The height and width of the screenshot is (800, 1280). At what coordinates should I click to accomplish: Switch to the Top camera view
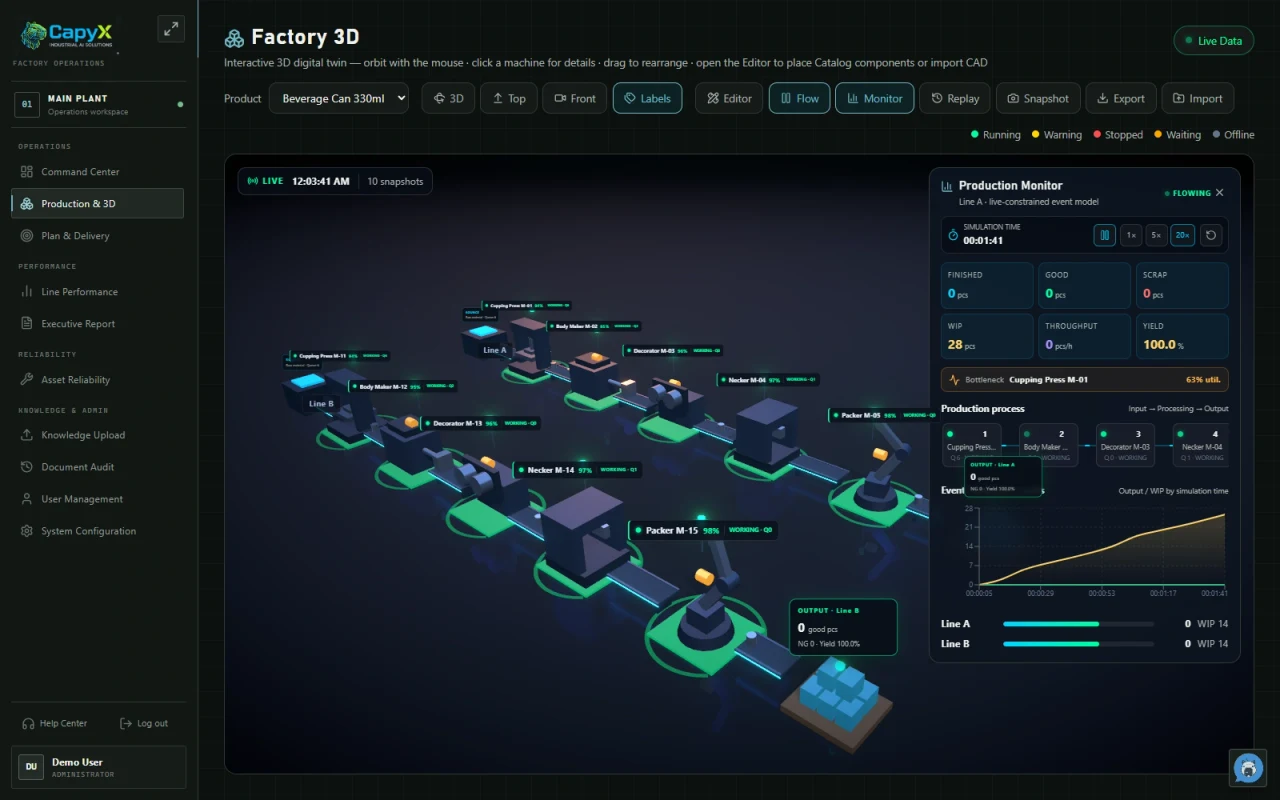[x=508, y=98]
